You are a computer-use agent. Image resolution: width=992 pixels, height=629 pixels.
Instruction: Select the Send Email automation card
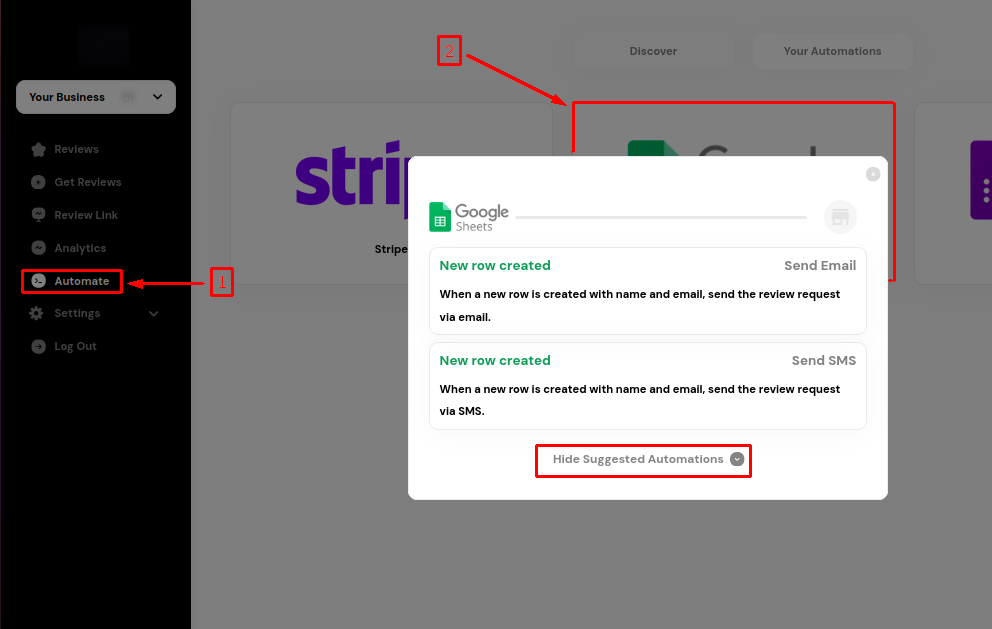pyautogui.click(x=647, y=291)
